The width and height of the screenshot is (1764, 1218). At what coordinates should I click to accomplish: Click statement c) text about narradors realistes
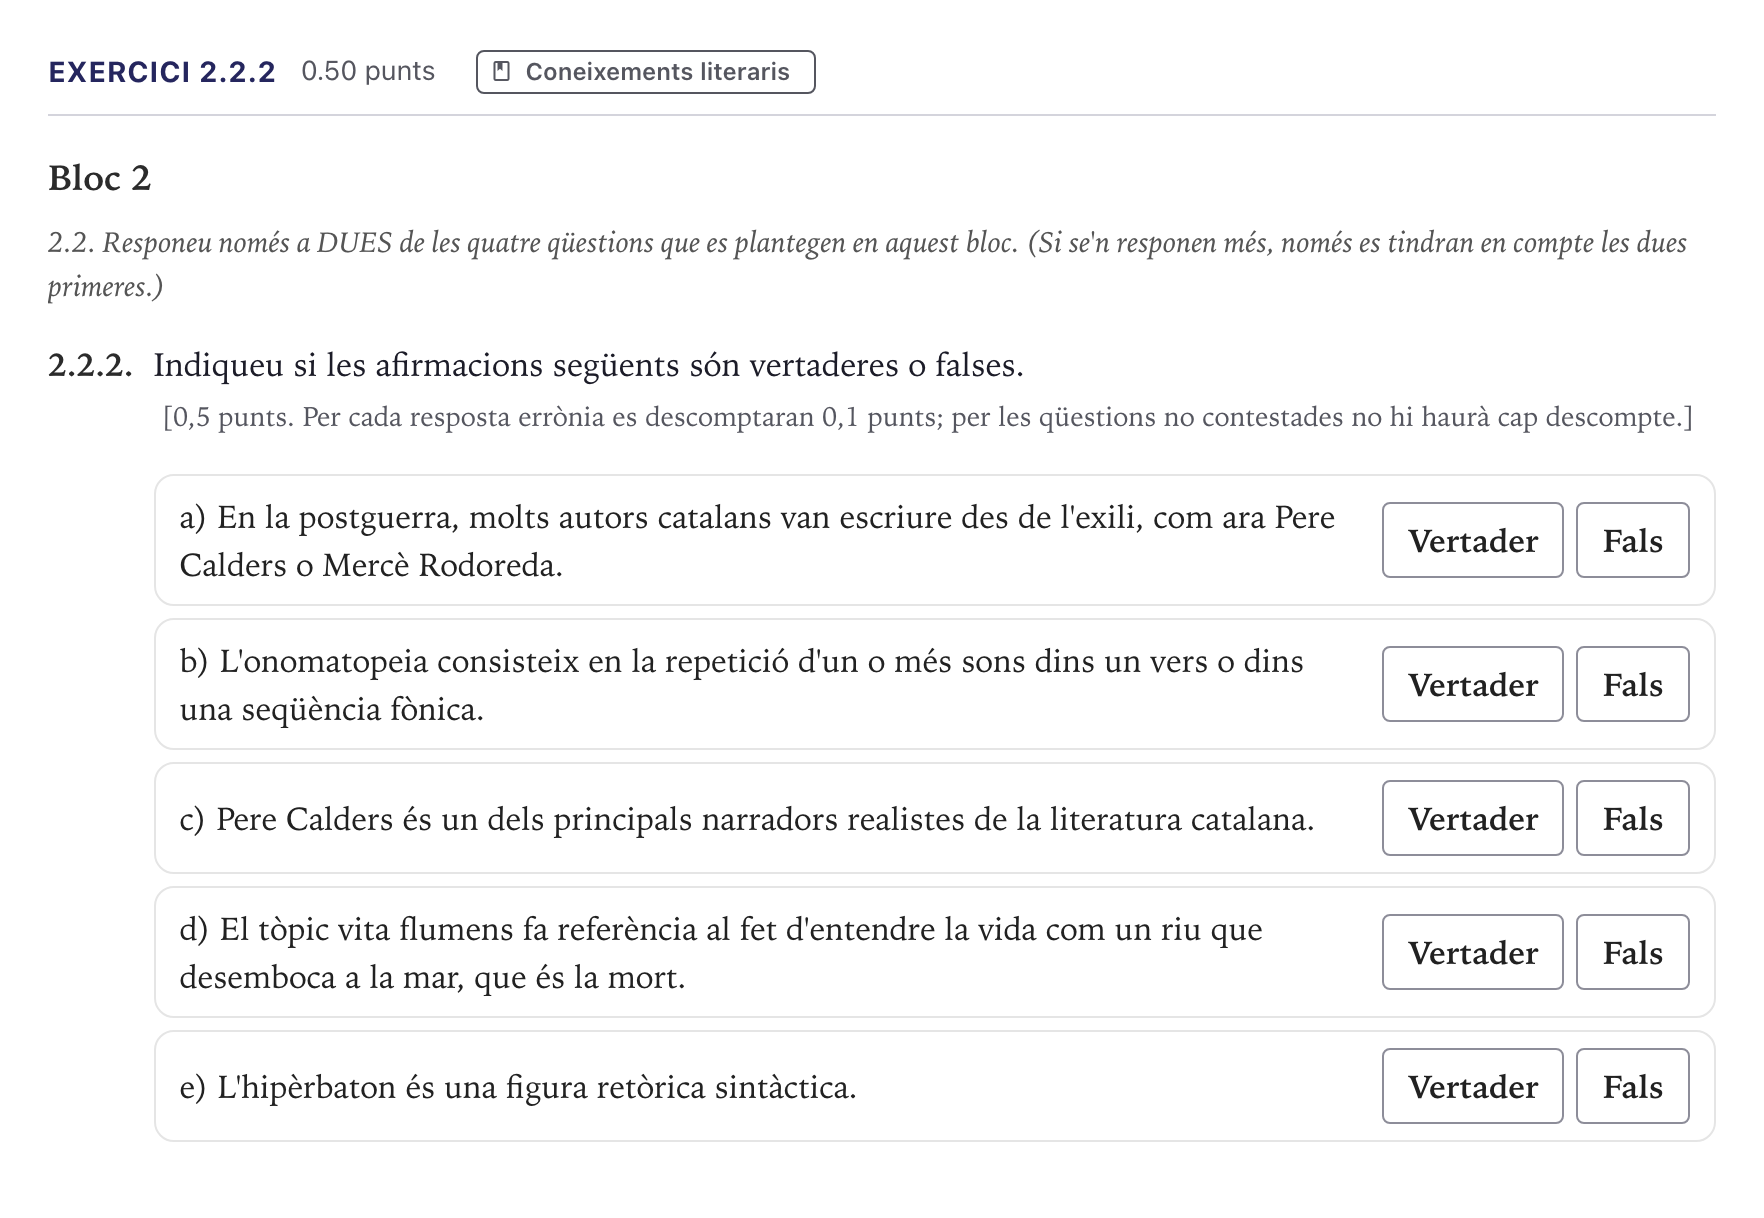point(746,819)
